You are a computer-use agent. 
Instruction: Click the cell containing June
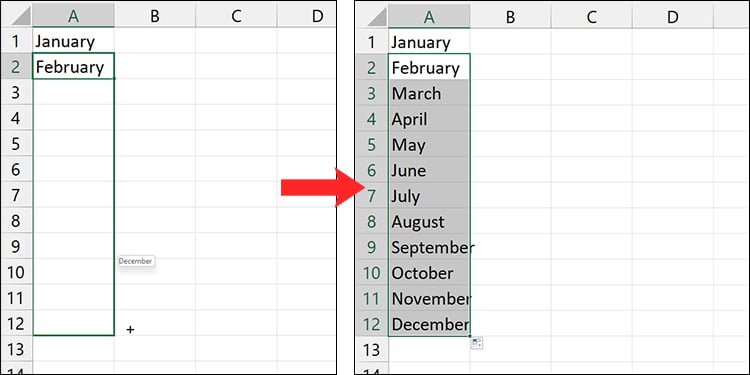[429, 170]
